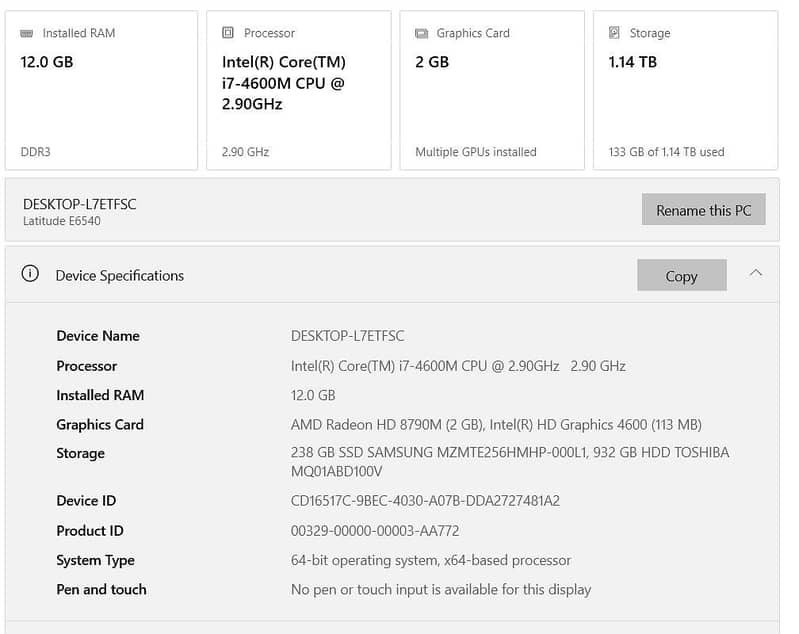Click the 'Device ID' label
This screenshot has height=634, width=799.
click(x=86, y=501)
